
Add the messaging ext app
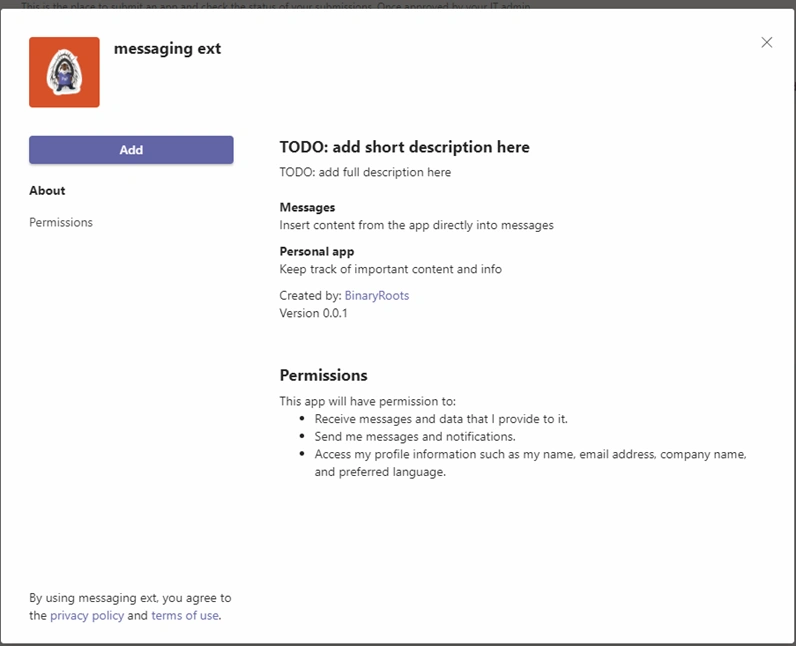click(131, 150)
